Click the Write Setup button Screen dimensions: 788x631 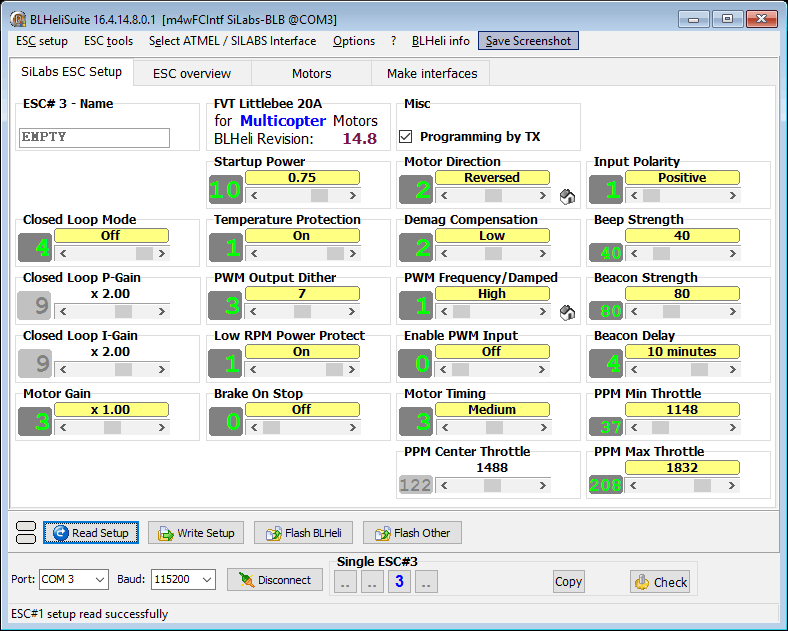click(x=196, y=533)
